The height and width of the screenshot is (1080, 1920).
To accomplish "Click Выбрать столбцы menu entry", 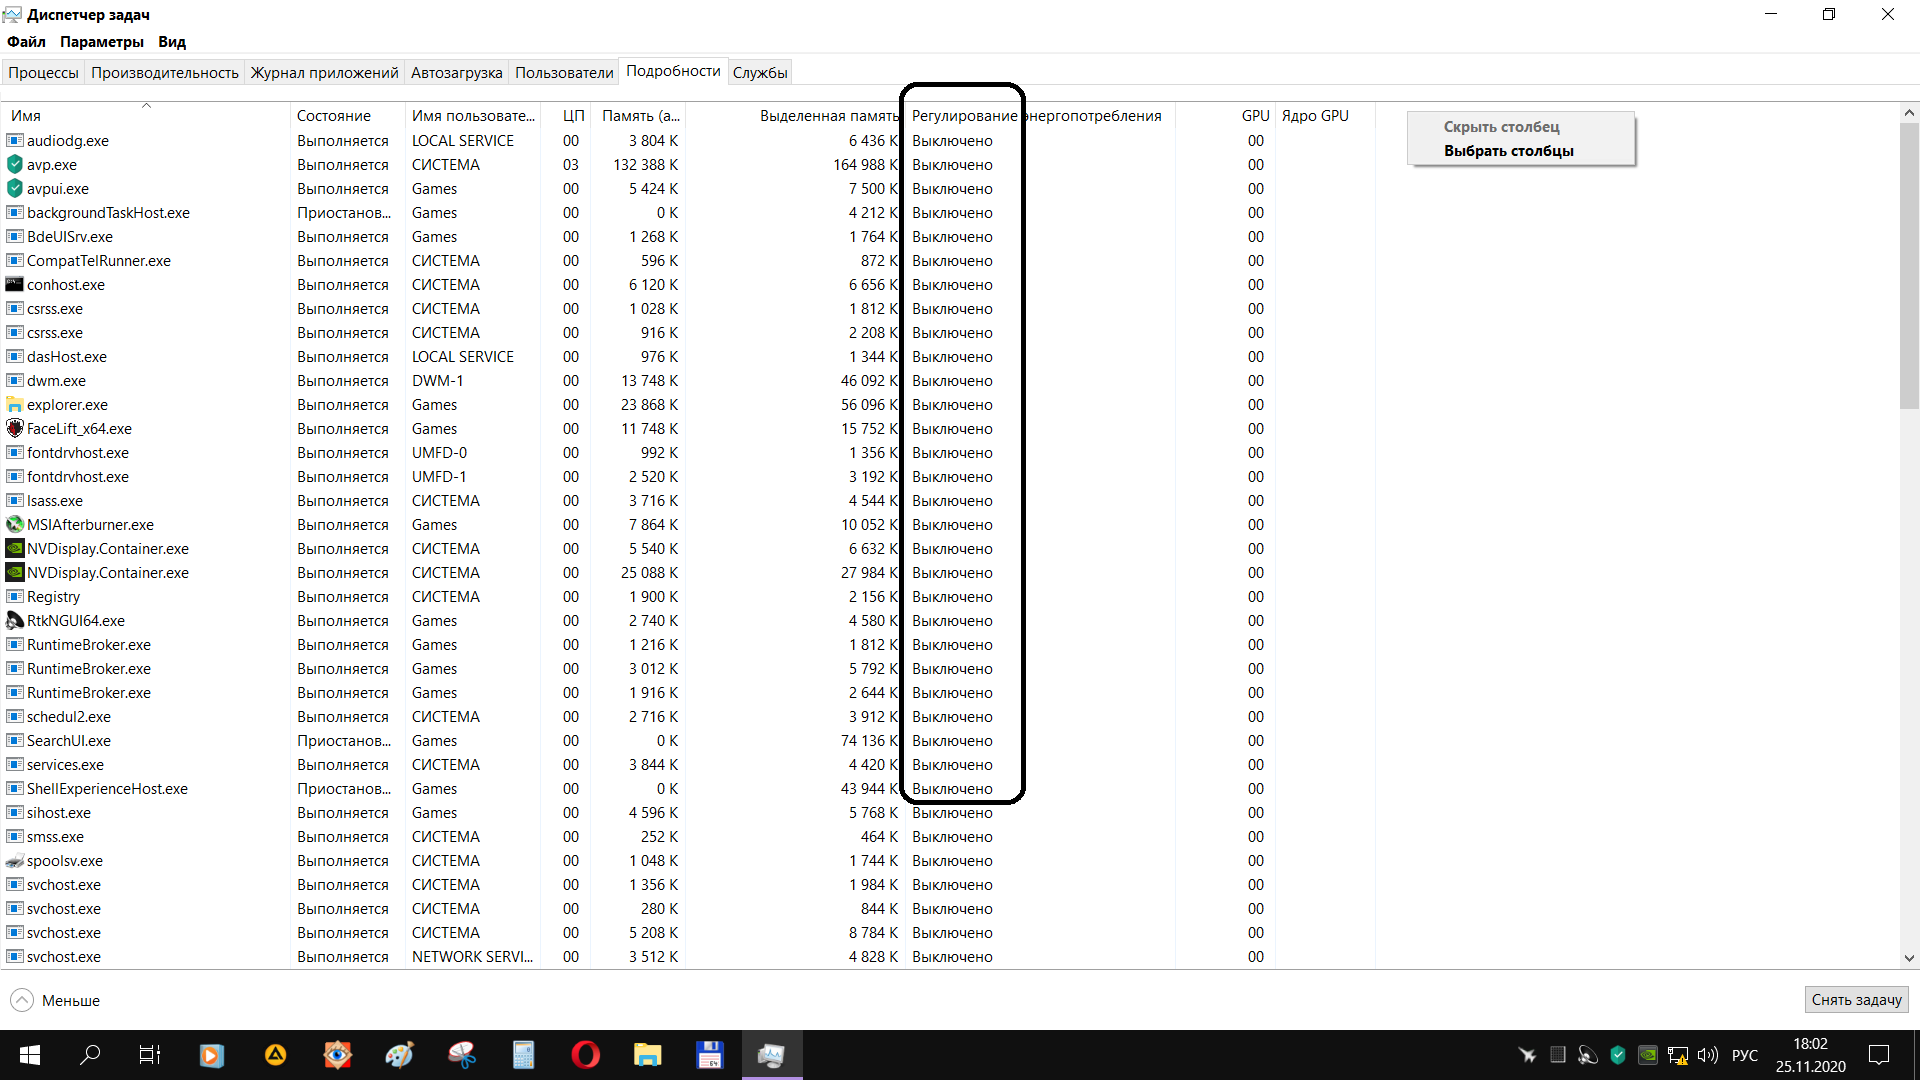I will click(1508, 151).
